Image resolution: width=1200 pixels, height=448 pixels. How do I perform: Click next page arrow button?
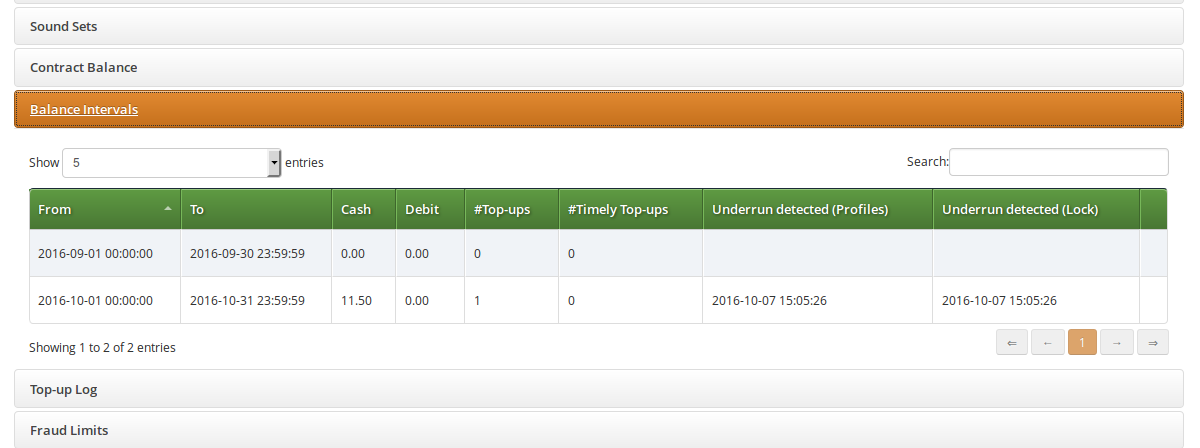1117,343
